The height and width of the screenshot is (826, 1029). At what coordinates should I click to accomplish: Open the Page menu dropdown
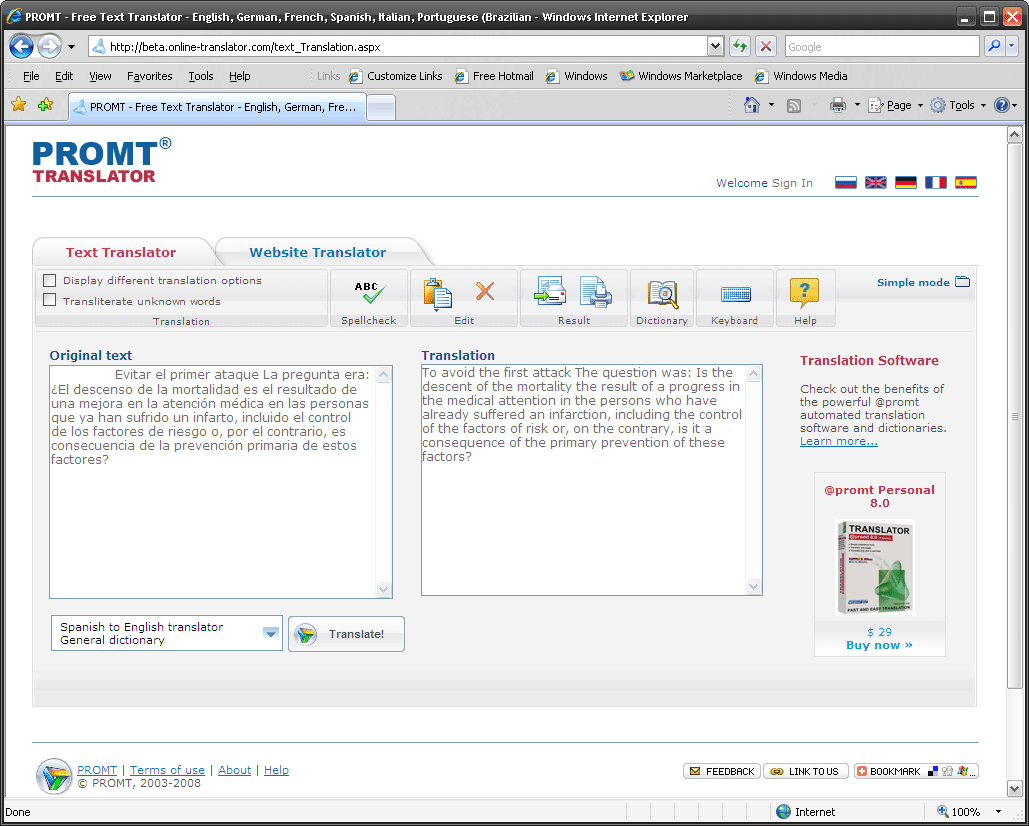896,105
